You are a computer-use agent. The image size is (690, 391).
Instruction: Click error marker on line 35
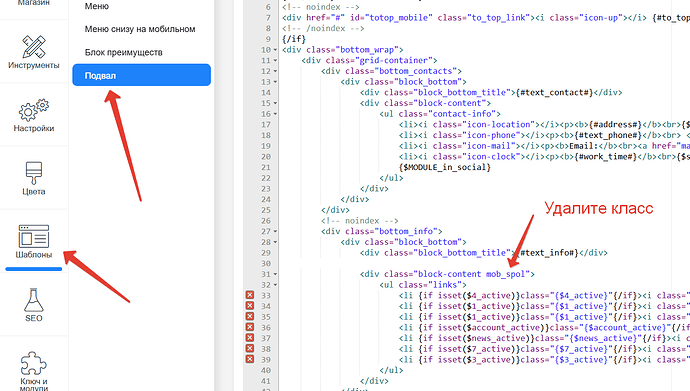point(250,316)
